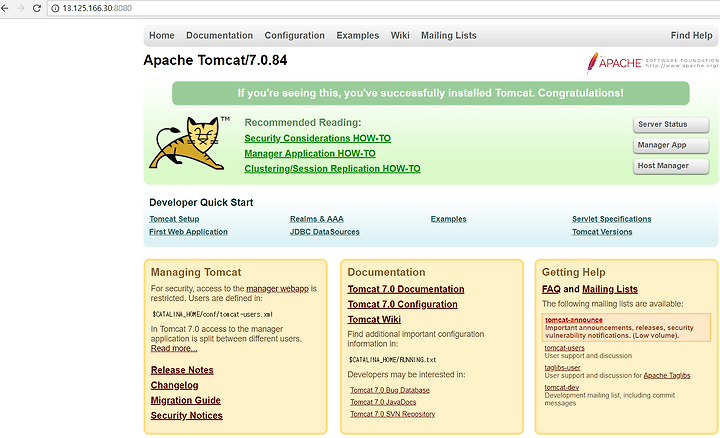Image resolution: width=720 pixels, height=438 pixels.
Task: Open the JDBC DataSources link
Action: pyautogui.click(x=325, y=232)
